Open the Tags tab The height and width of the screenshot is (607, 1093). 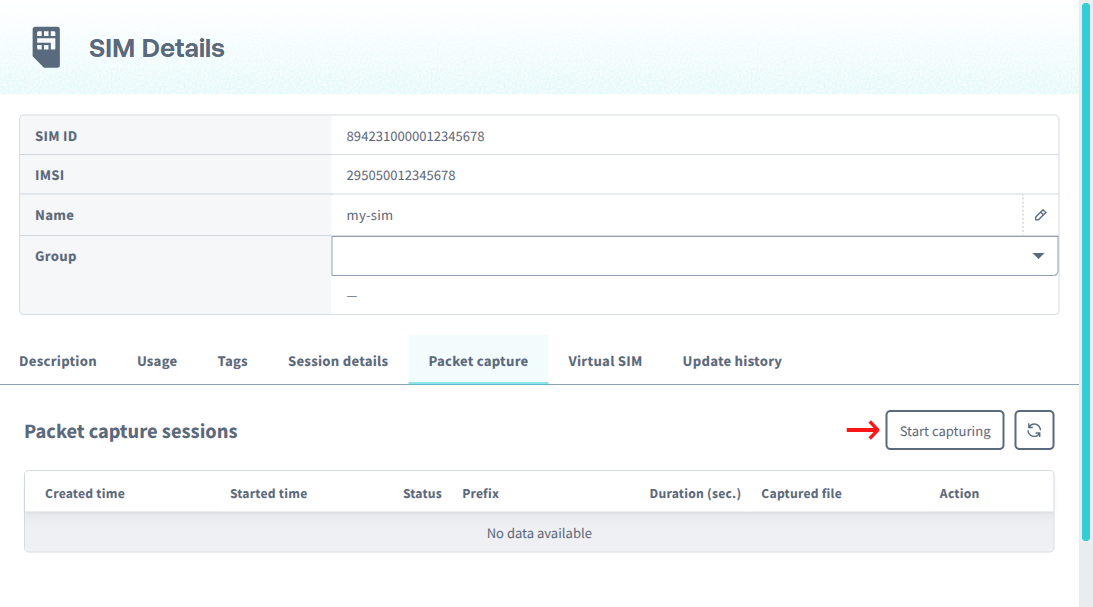click(232, 361)
